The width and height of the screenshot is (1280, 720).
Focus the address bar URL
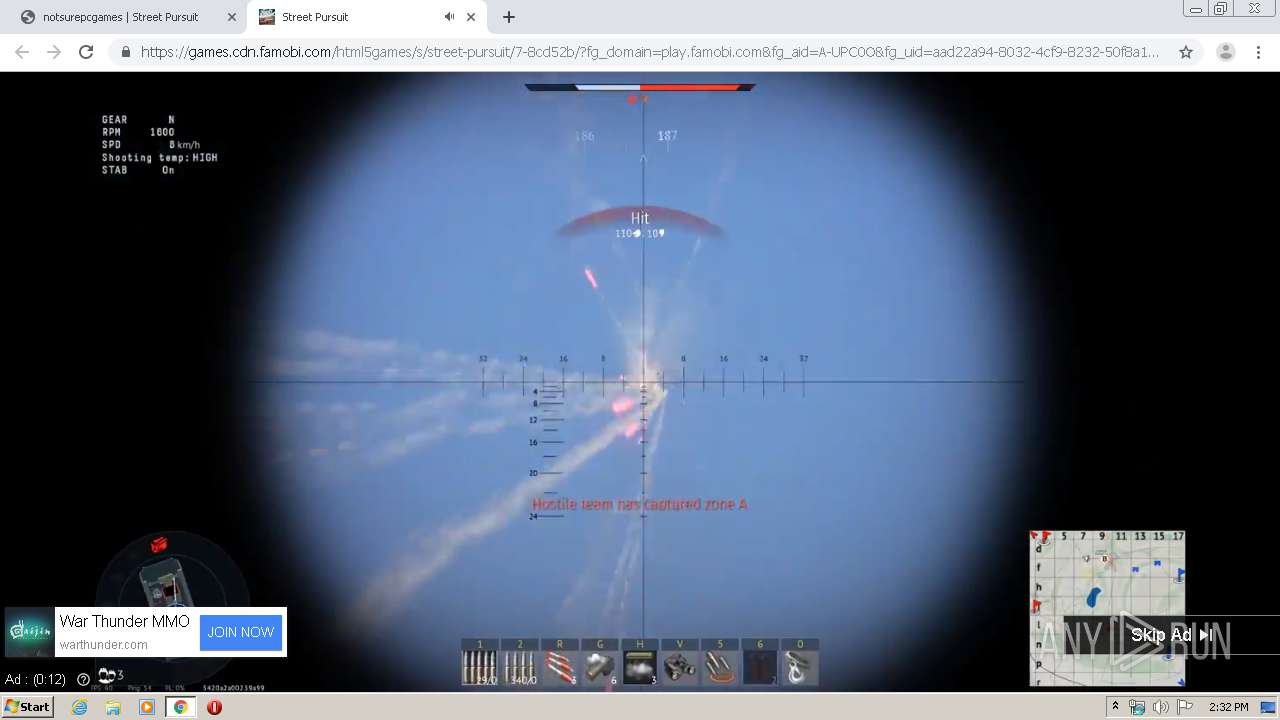pos(650,52)
